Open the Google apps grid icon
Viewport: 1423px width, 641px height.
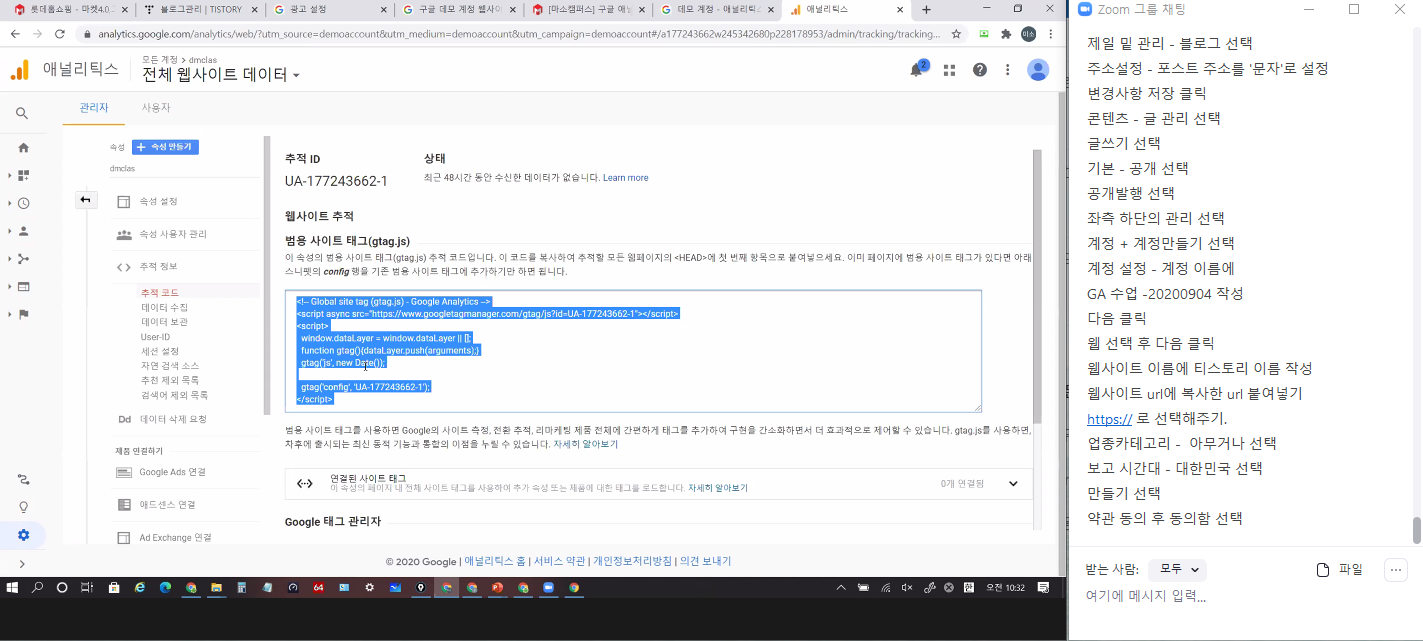(949, 70)
